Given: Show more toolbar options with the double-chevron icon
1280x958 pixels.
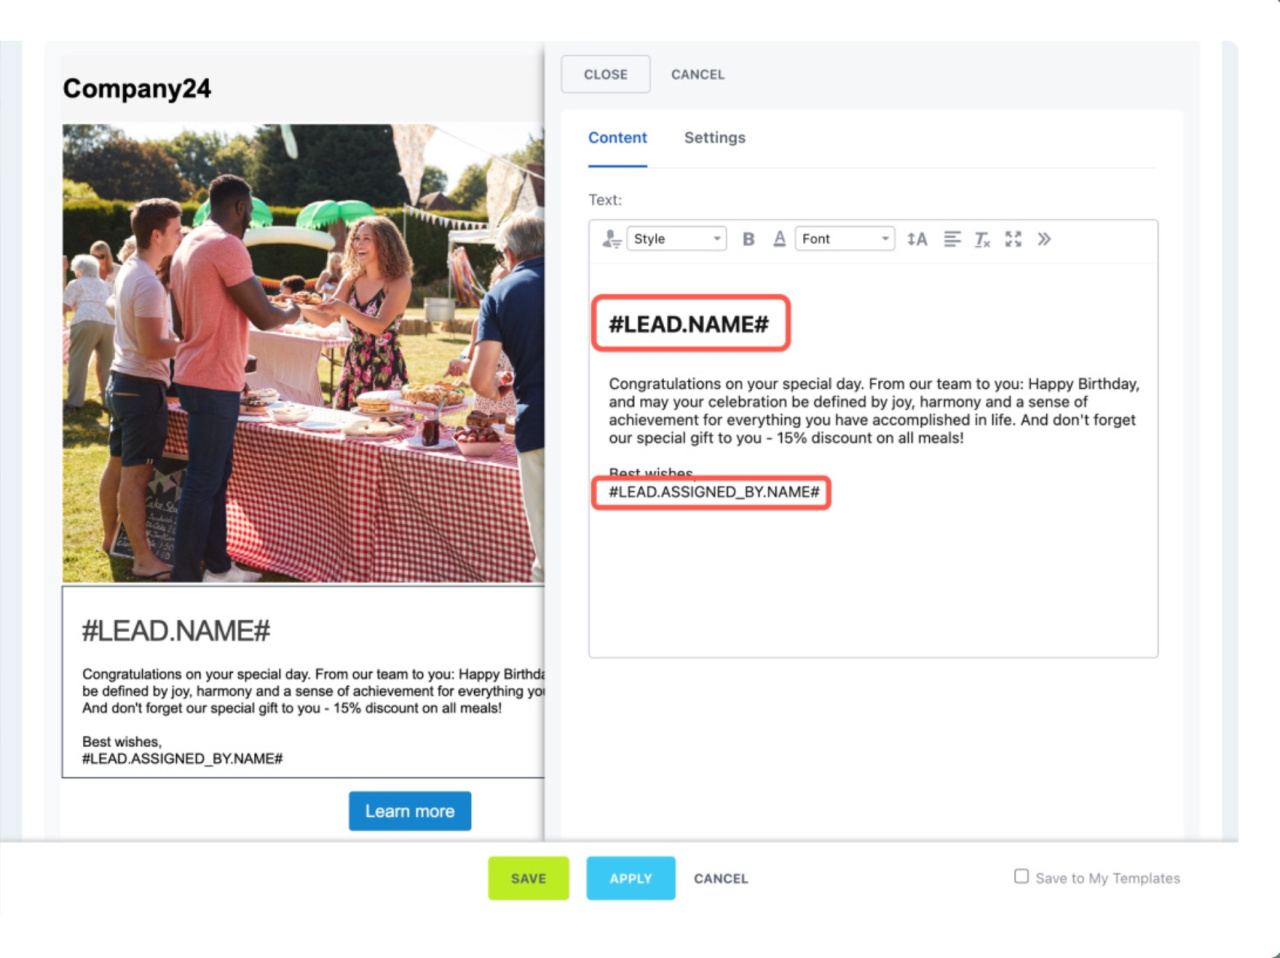Looking at the screenshot, I should (x=1044, y=239).
